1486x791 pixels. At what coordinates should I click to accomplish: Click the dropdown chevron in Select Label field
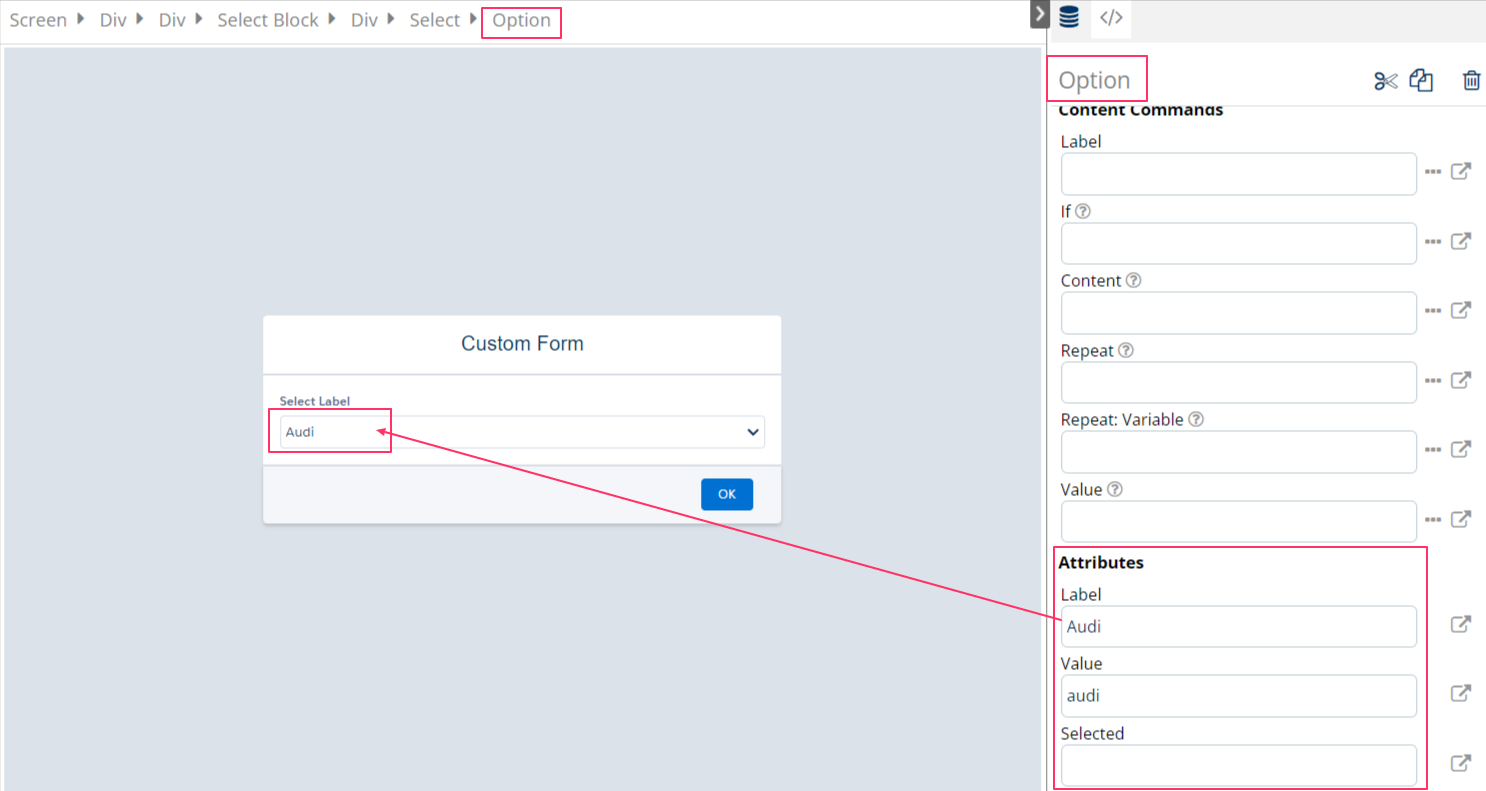(753, 432)
